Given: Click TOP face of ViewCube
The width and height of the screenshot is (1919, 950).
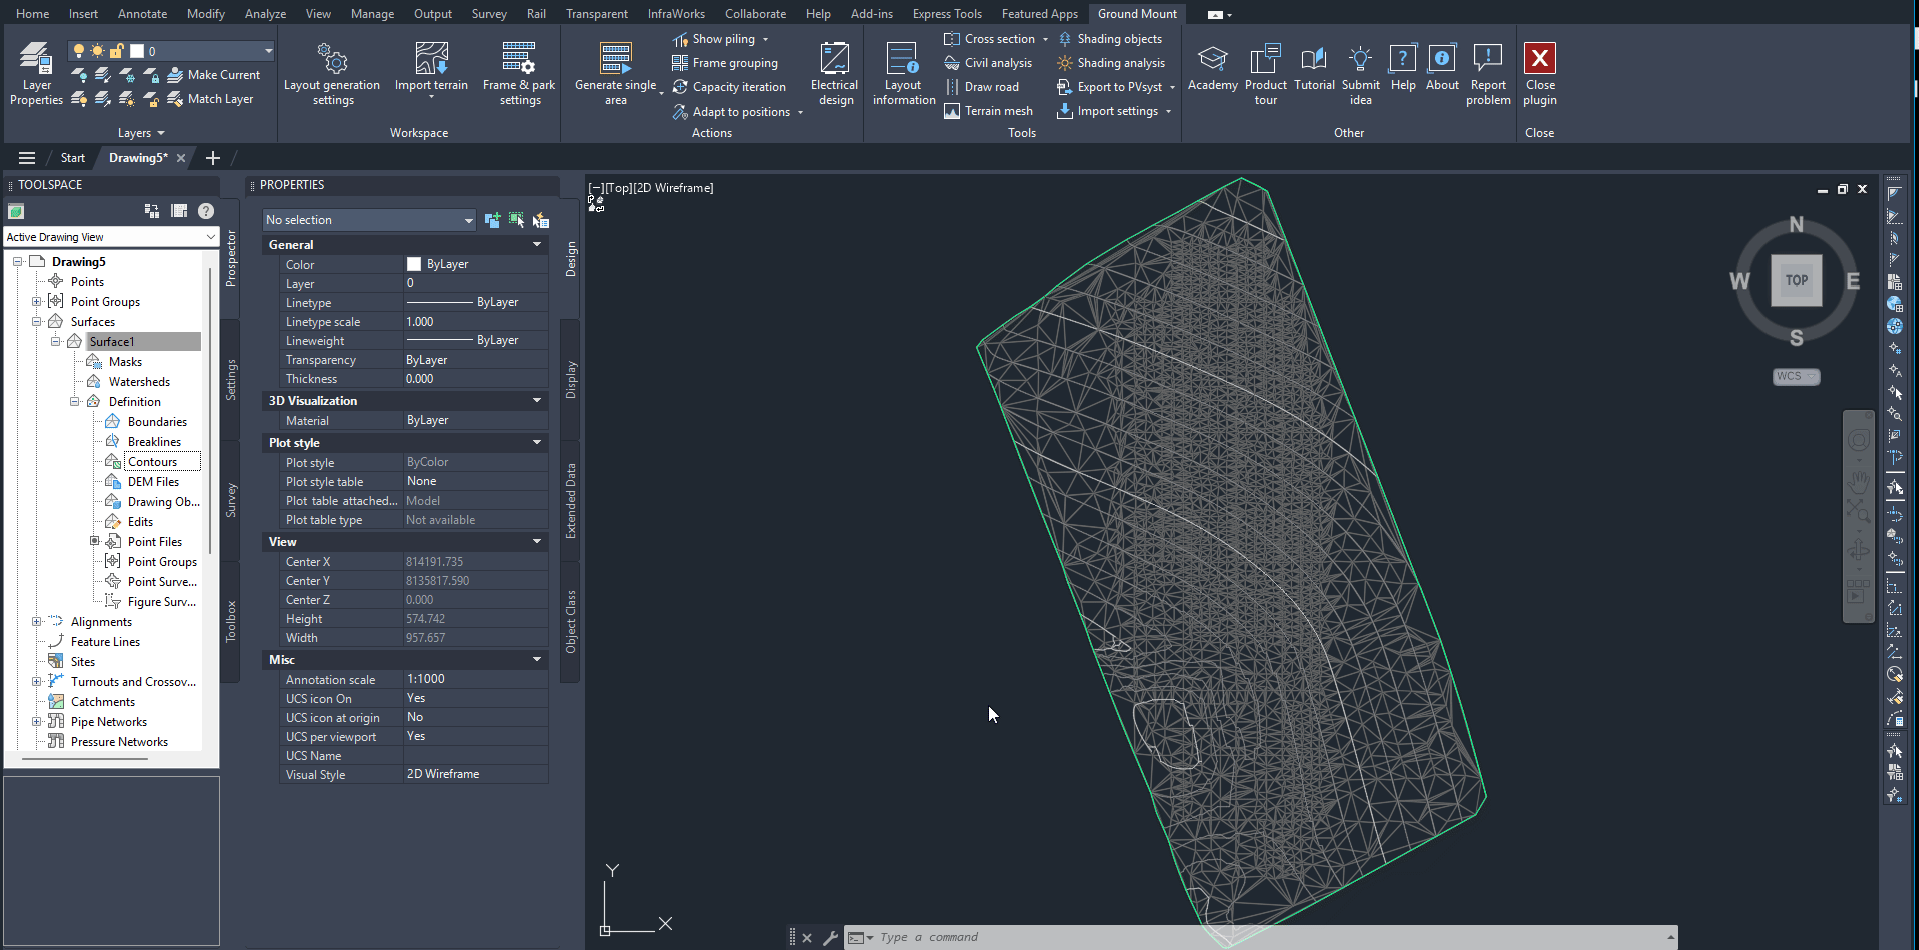Looking at the screenshot, I should pos(1796,280).
